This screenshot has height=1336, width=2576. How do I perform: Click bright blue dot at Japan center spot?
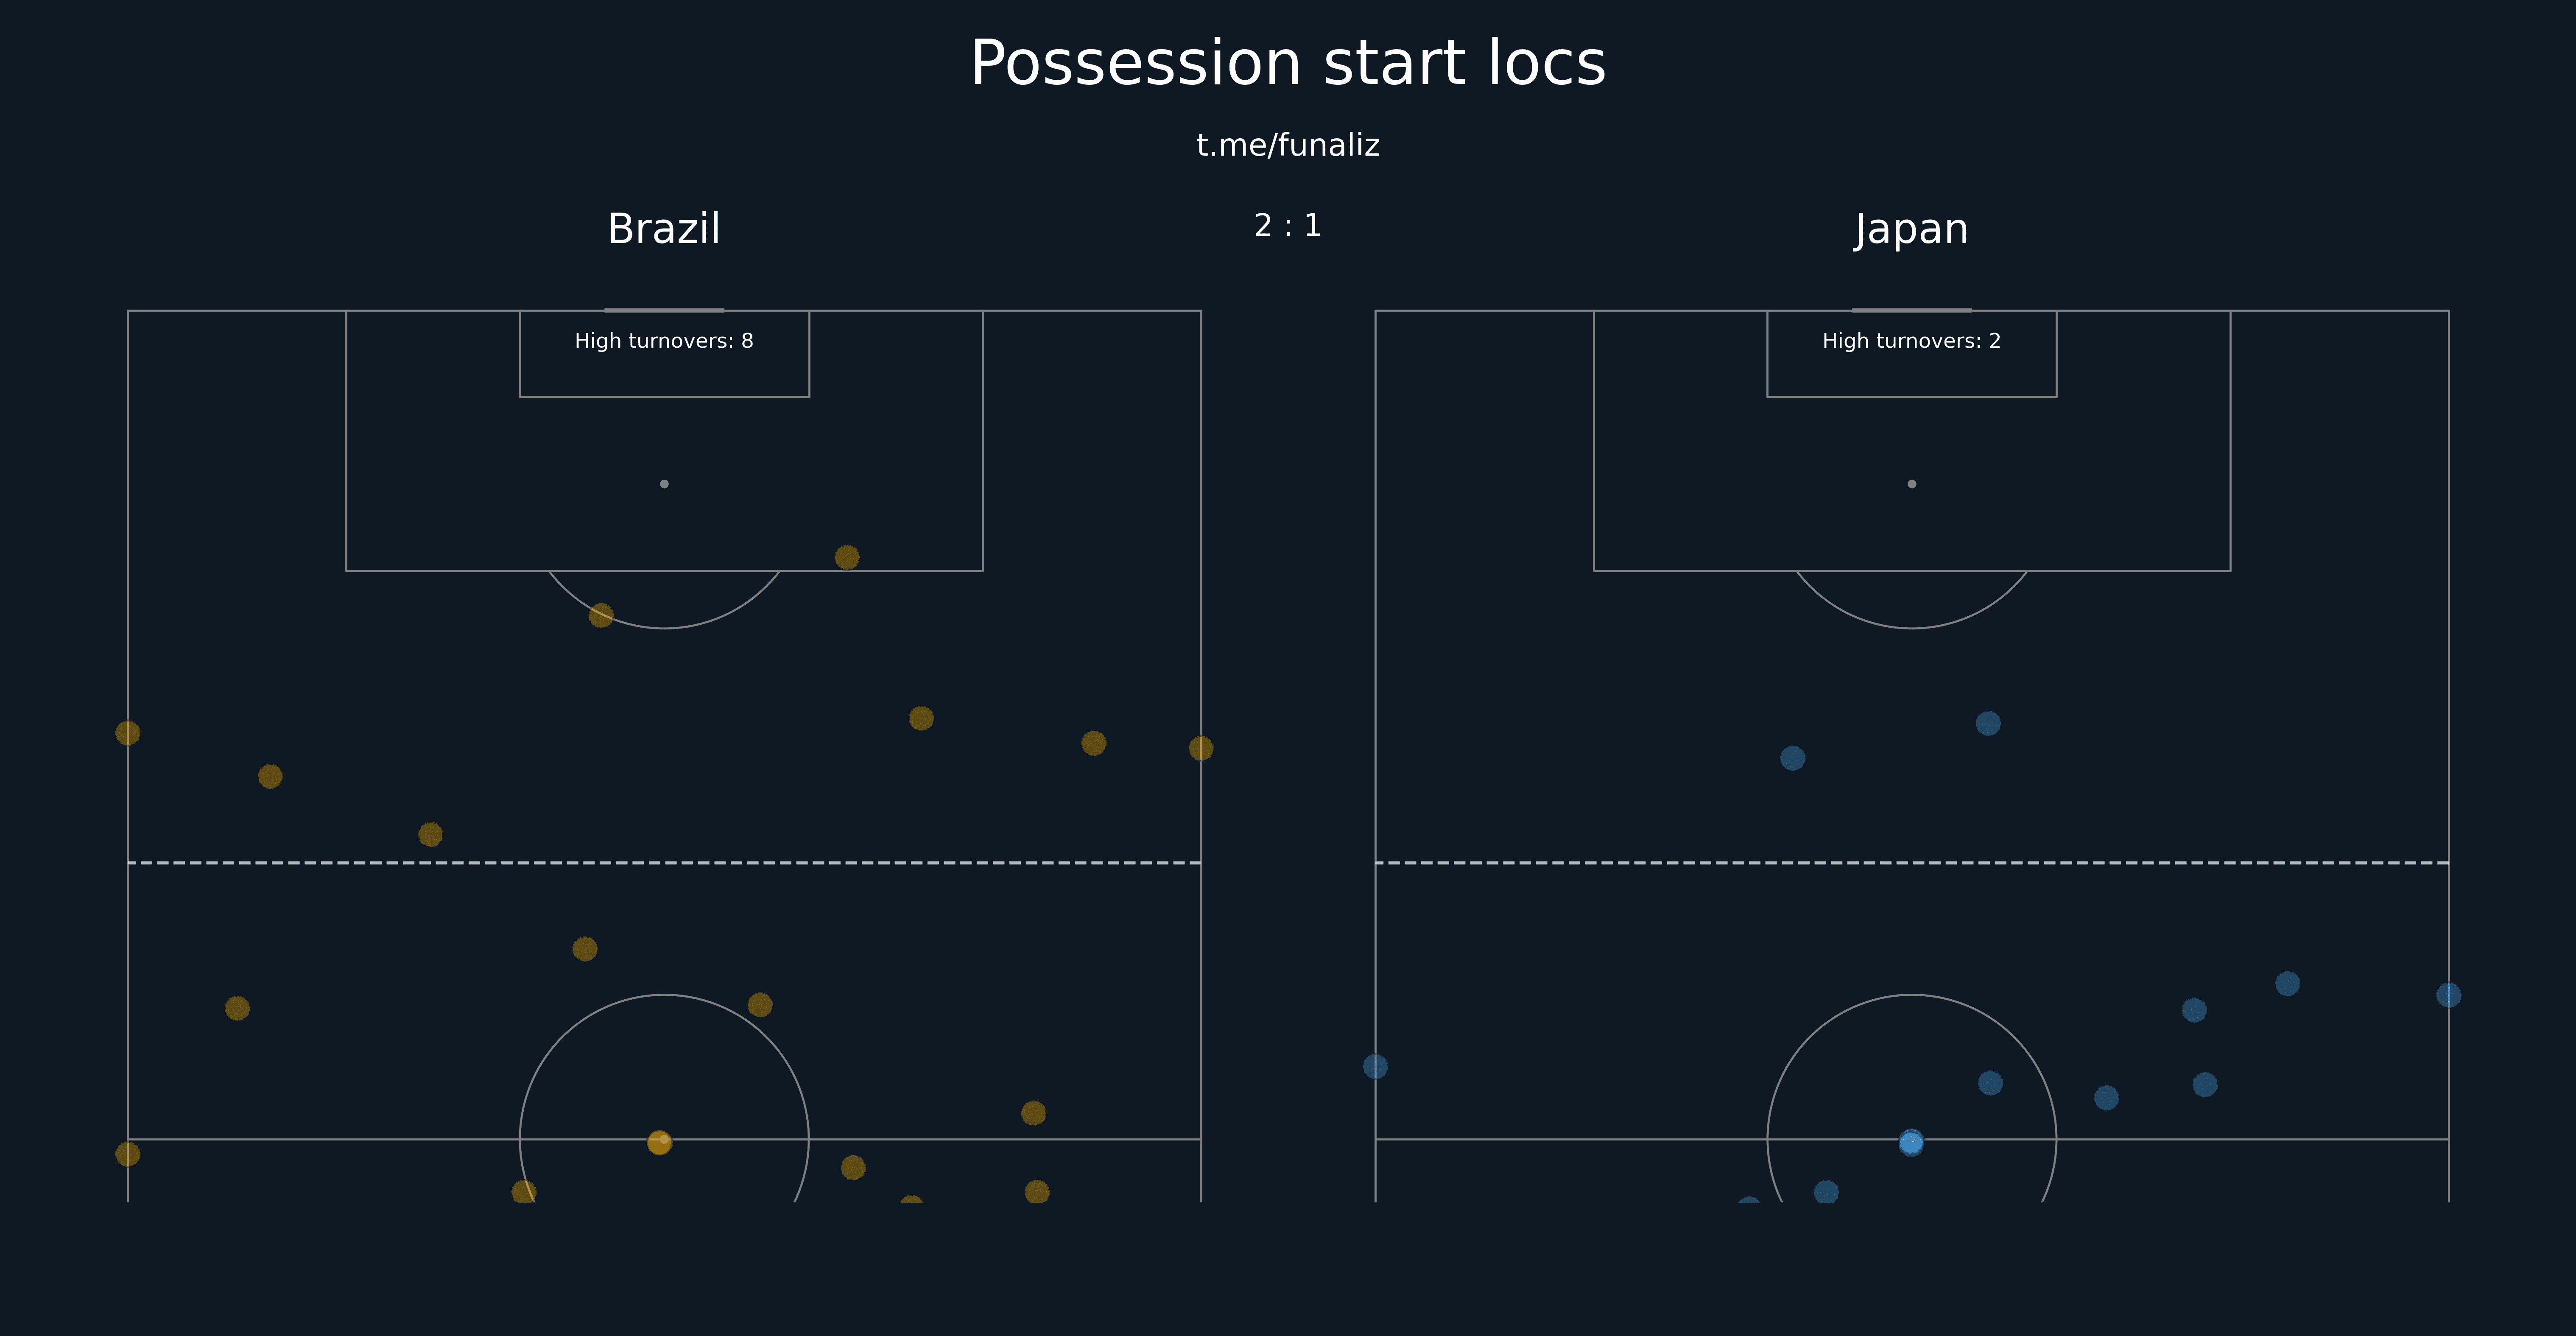[1911, 1142]
